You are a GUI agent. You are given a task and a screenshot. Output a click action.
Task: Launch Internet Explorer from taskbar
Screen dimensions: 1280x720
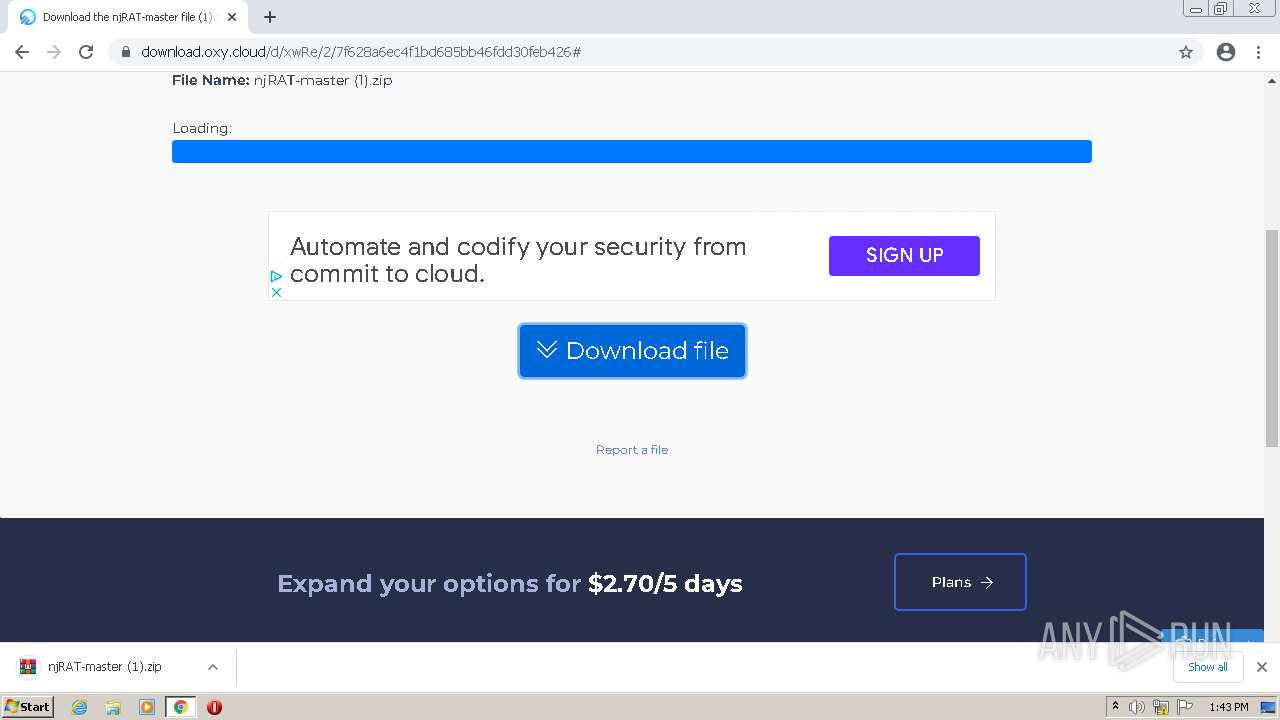(80, 707)
